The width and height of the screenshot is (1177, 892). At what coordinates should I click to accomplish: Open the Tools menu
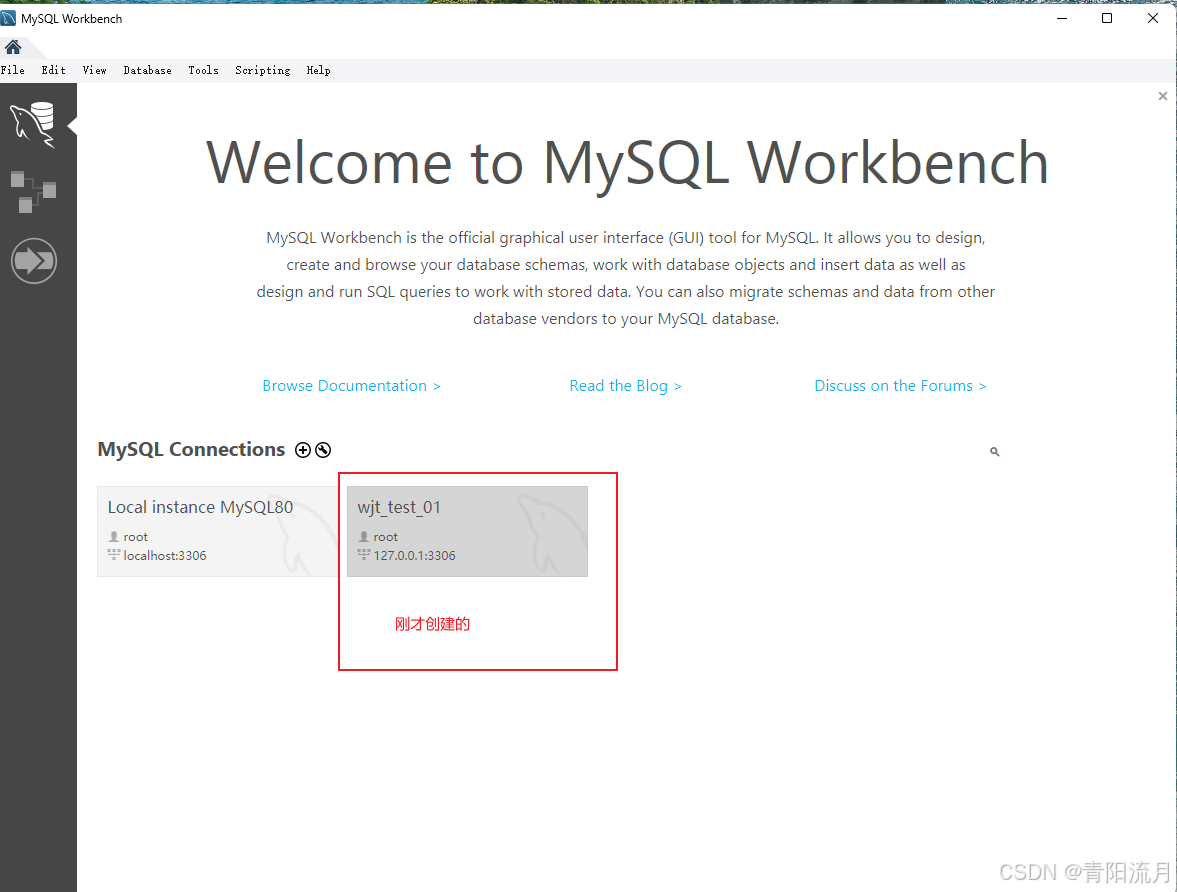[203, 70]
